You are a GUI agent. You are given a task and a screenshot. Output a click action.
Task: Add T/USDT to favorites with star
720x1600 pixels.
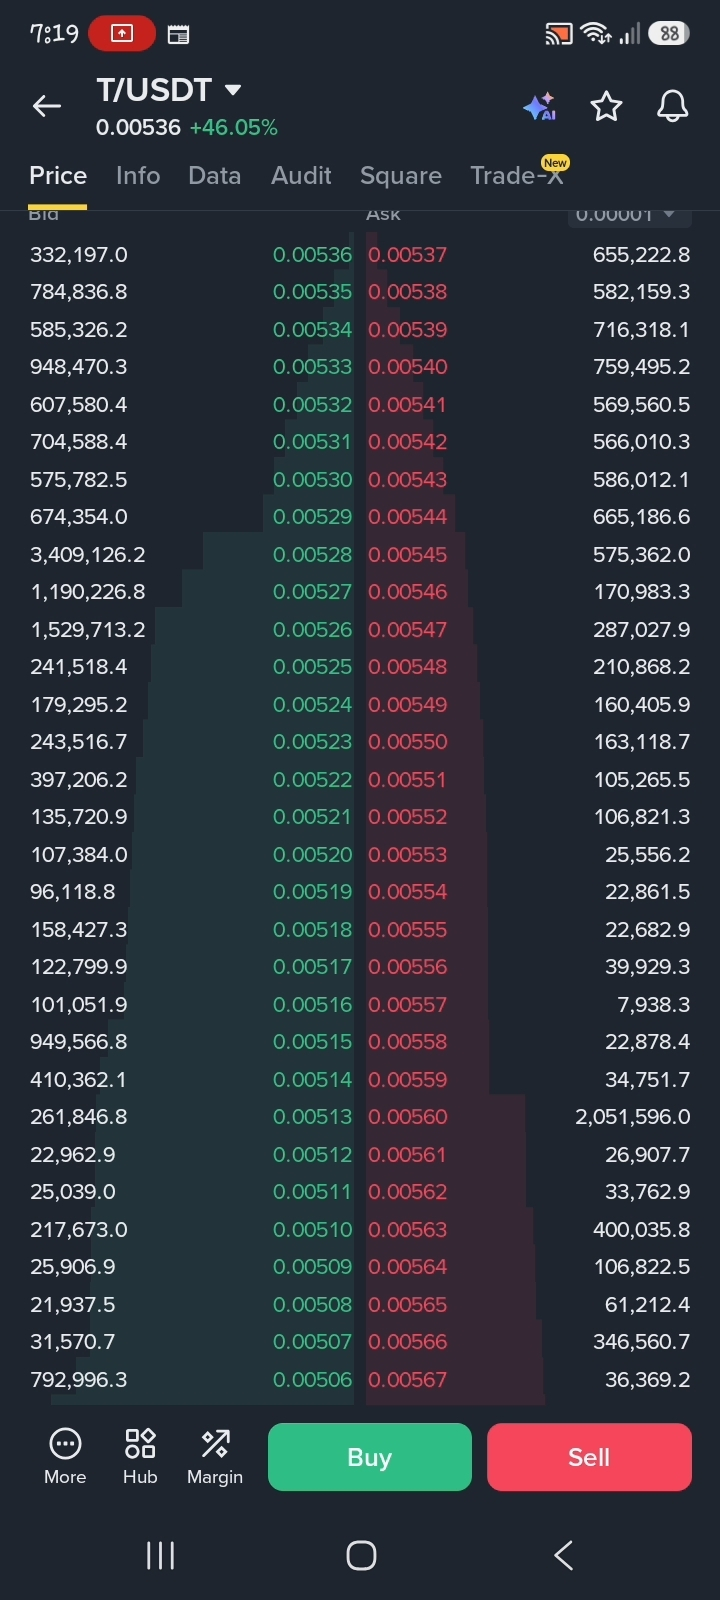[x=606, y=106]
